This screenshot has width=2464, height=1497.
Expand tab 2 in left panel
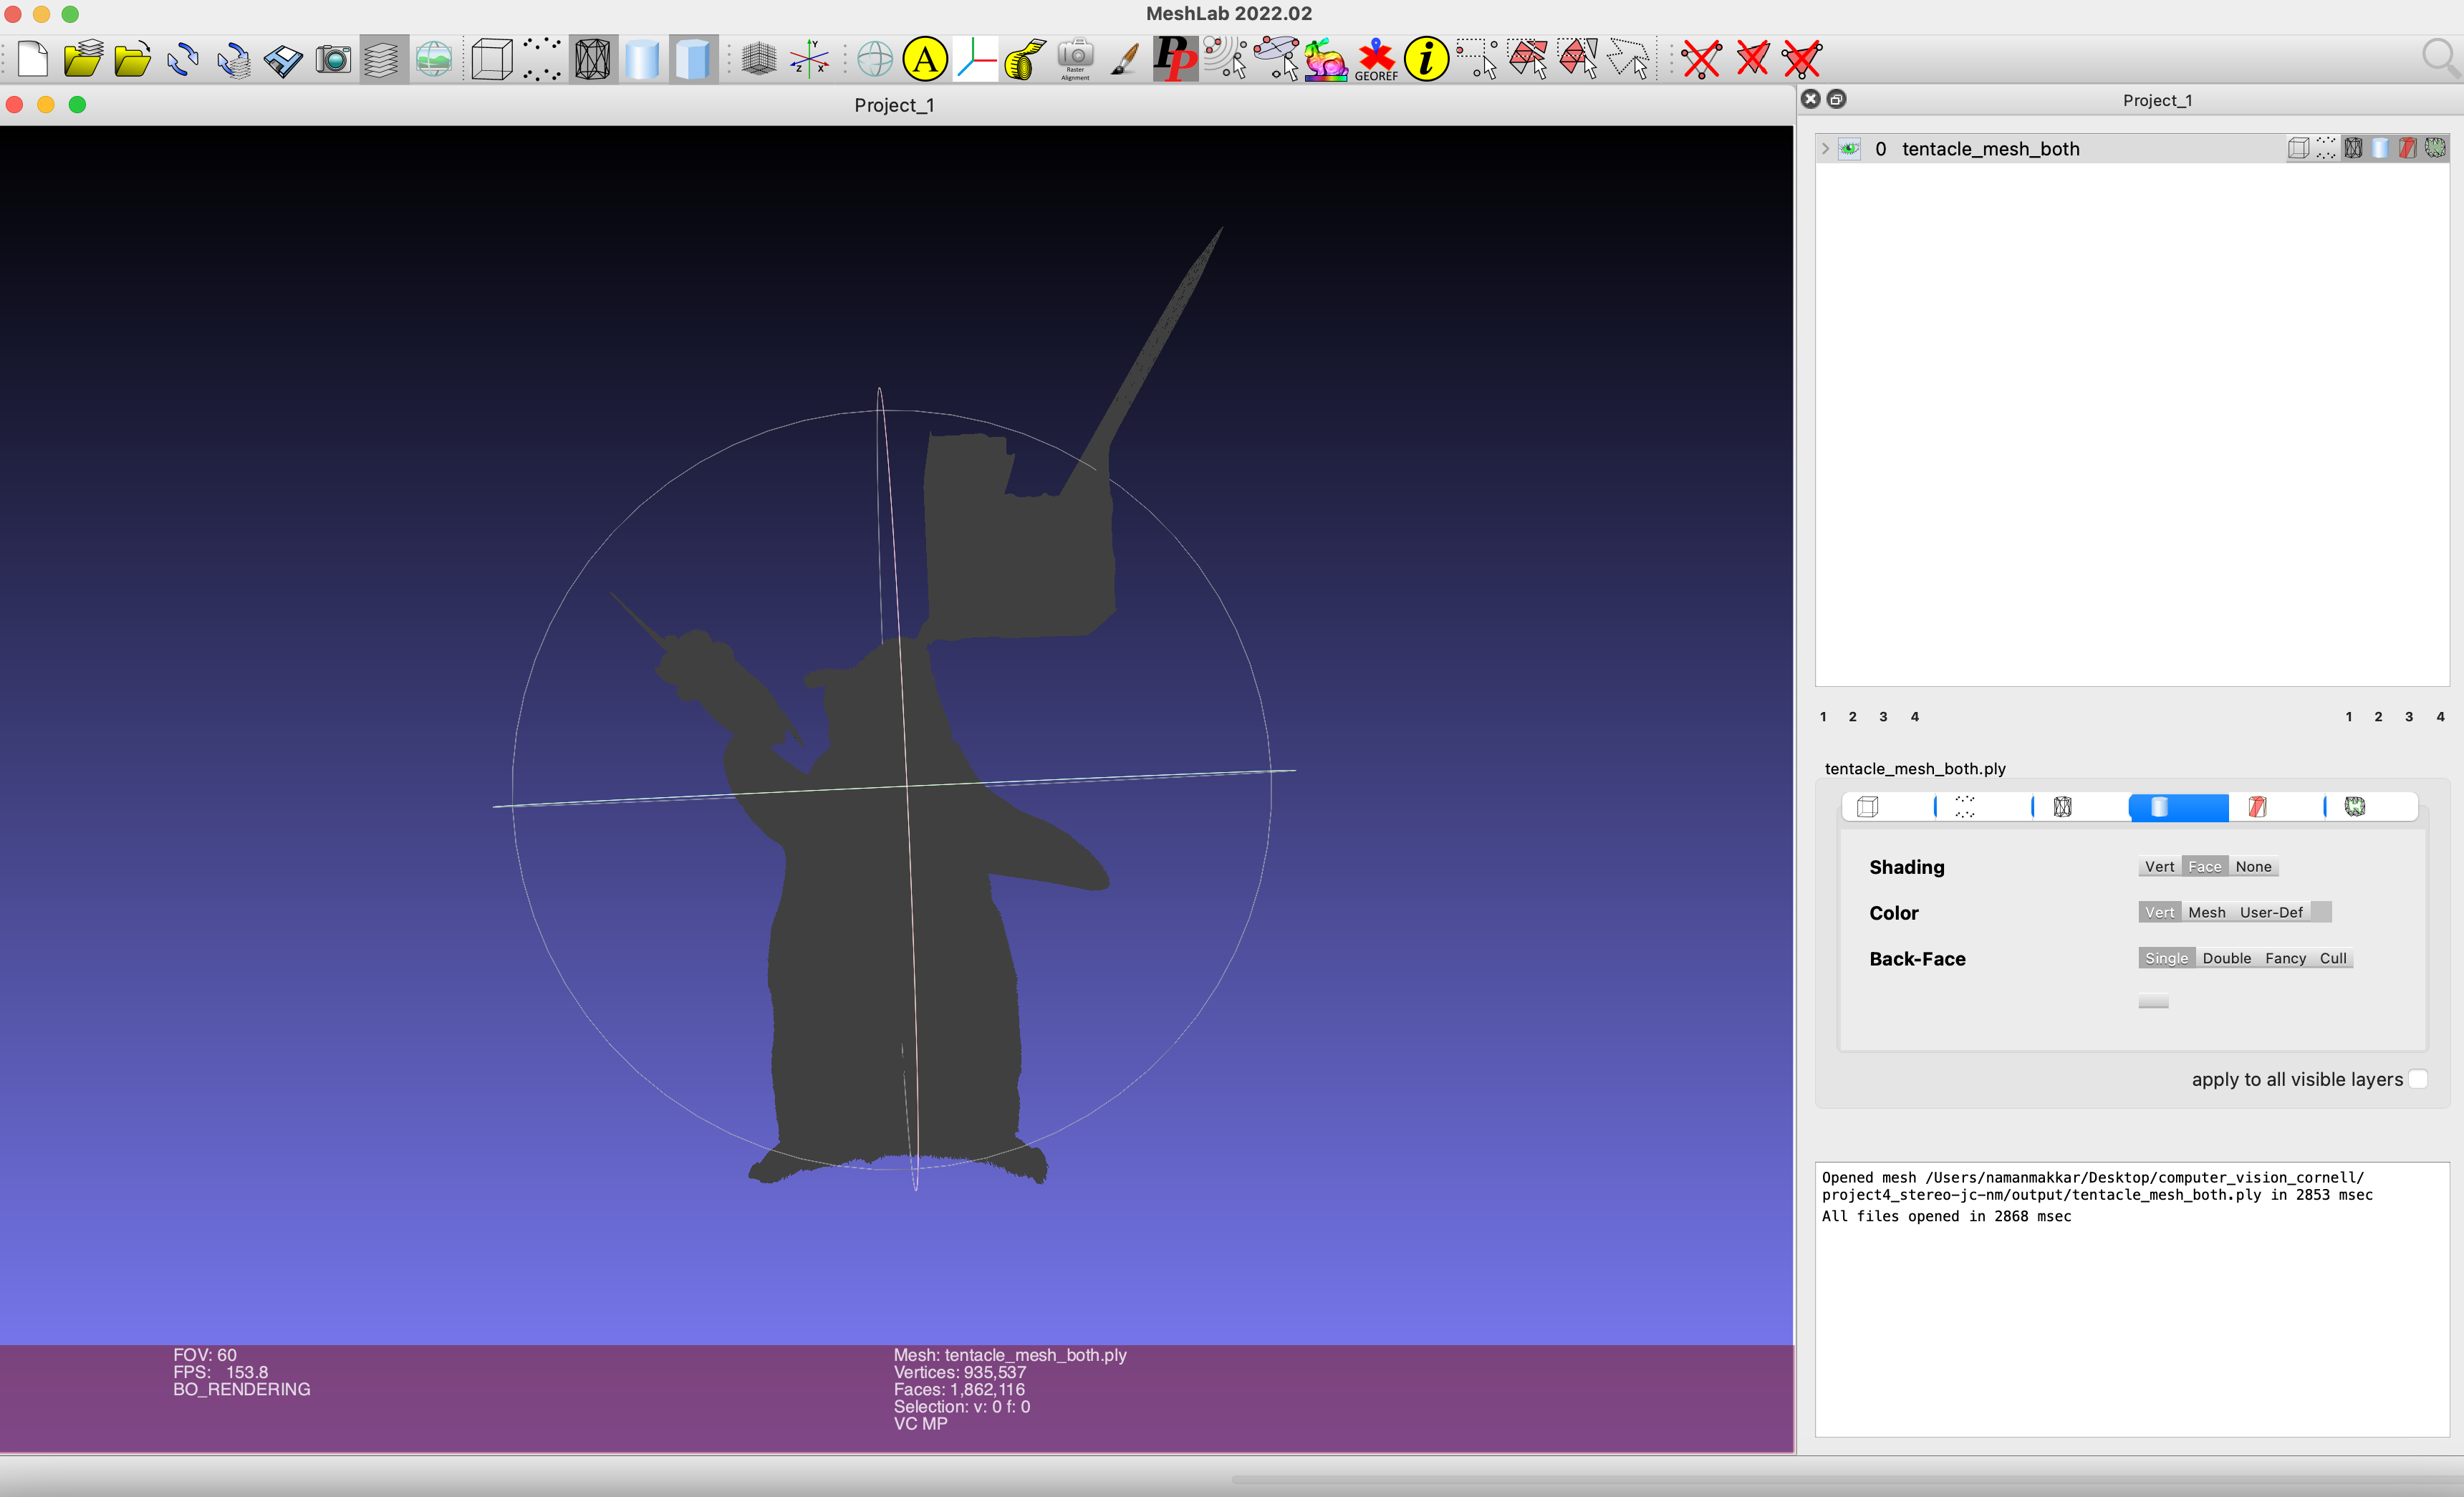(x=1853, y=716)
